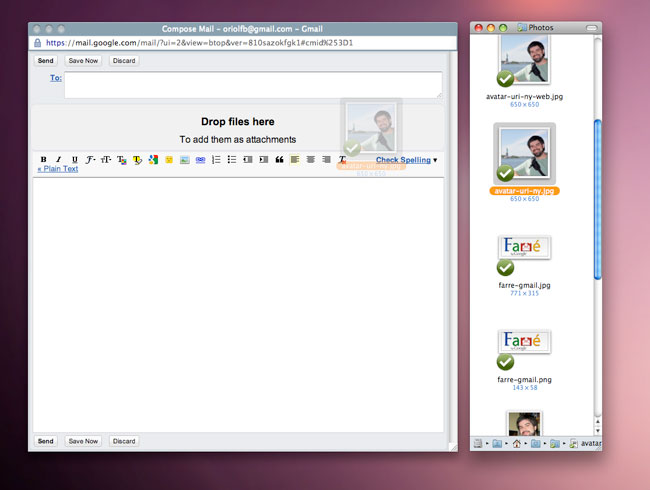The image size is (650, 490).
Task: Open the text highlight color picker
Action: 137,160
